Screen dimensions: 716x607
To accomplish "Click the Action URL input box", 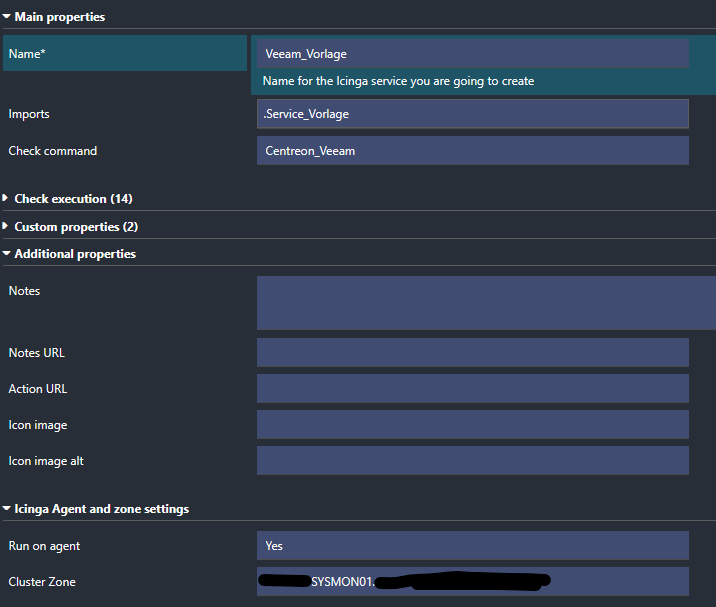I will tap(472, 389).
